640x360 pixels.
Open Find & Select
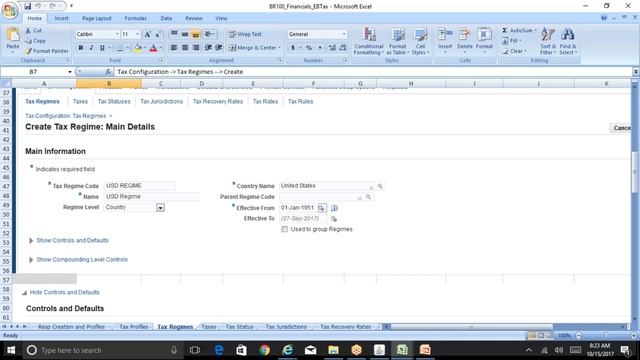(x=567, y=41)
